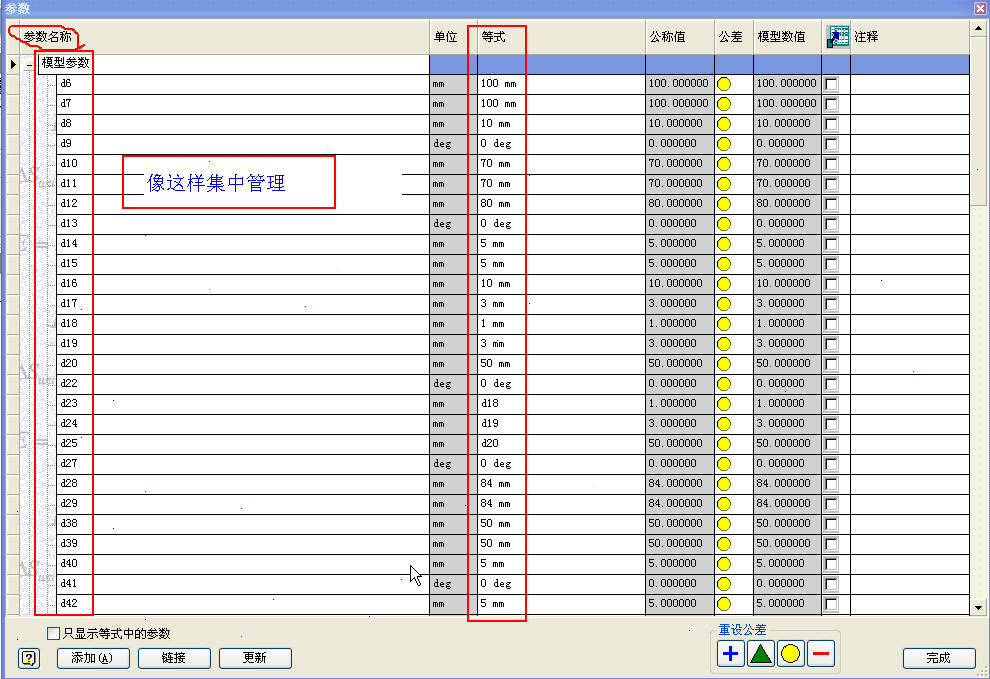
Task: Click the yellow tolerance circle in row d28
Action: point(724,484)
